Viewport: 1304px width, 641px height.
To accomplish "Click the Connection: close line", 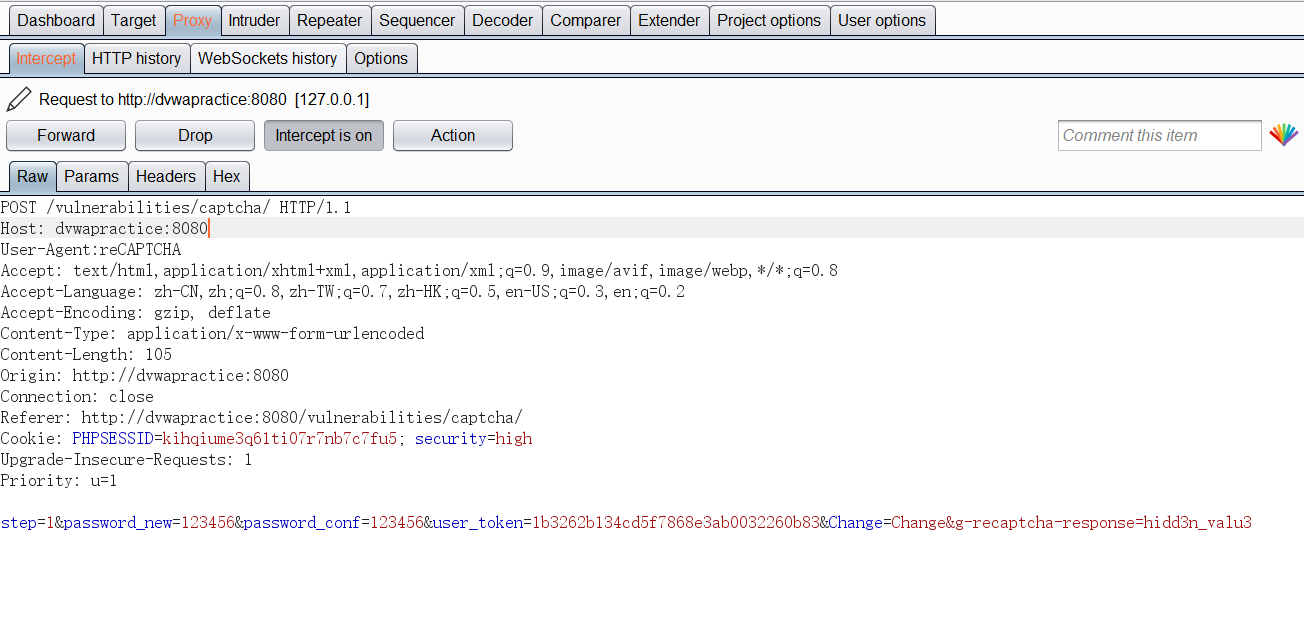I will tap(77, 397).
